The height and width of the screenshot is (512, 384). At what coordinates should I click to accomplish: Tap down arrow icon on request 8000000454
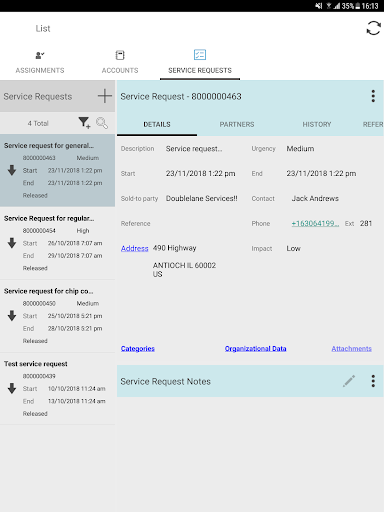12,243
